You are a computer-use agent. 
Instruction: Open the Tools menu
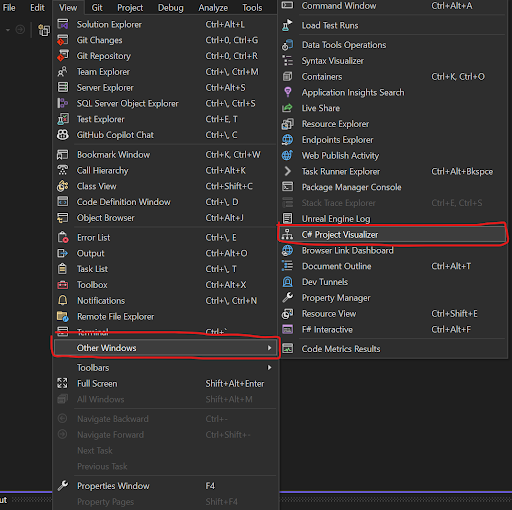click(252, 7)
